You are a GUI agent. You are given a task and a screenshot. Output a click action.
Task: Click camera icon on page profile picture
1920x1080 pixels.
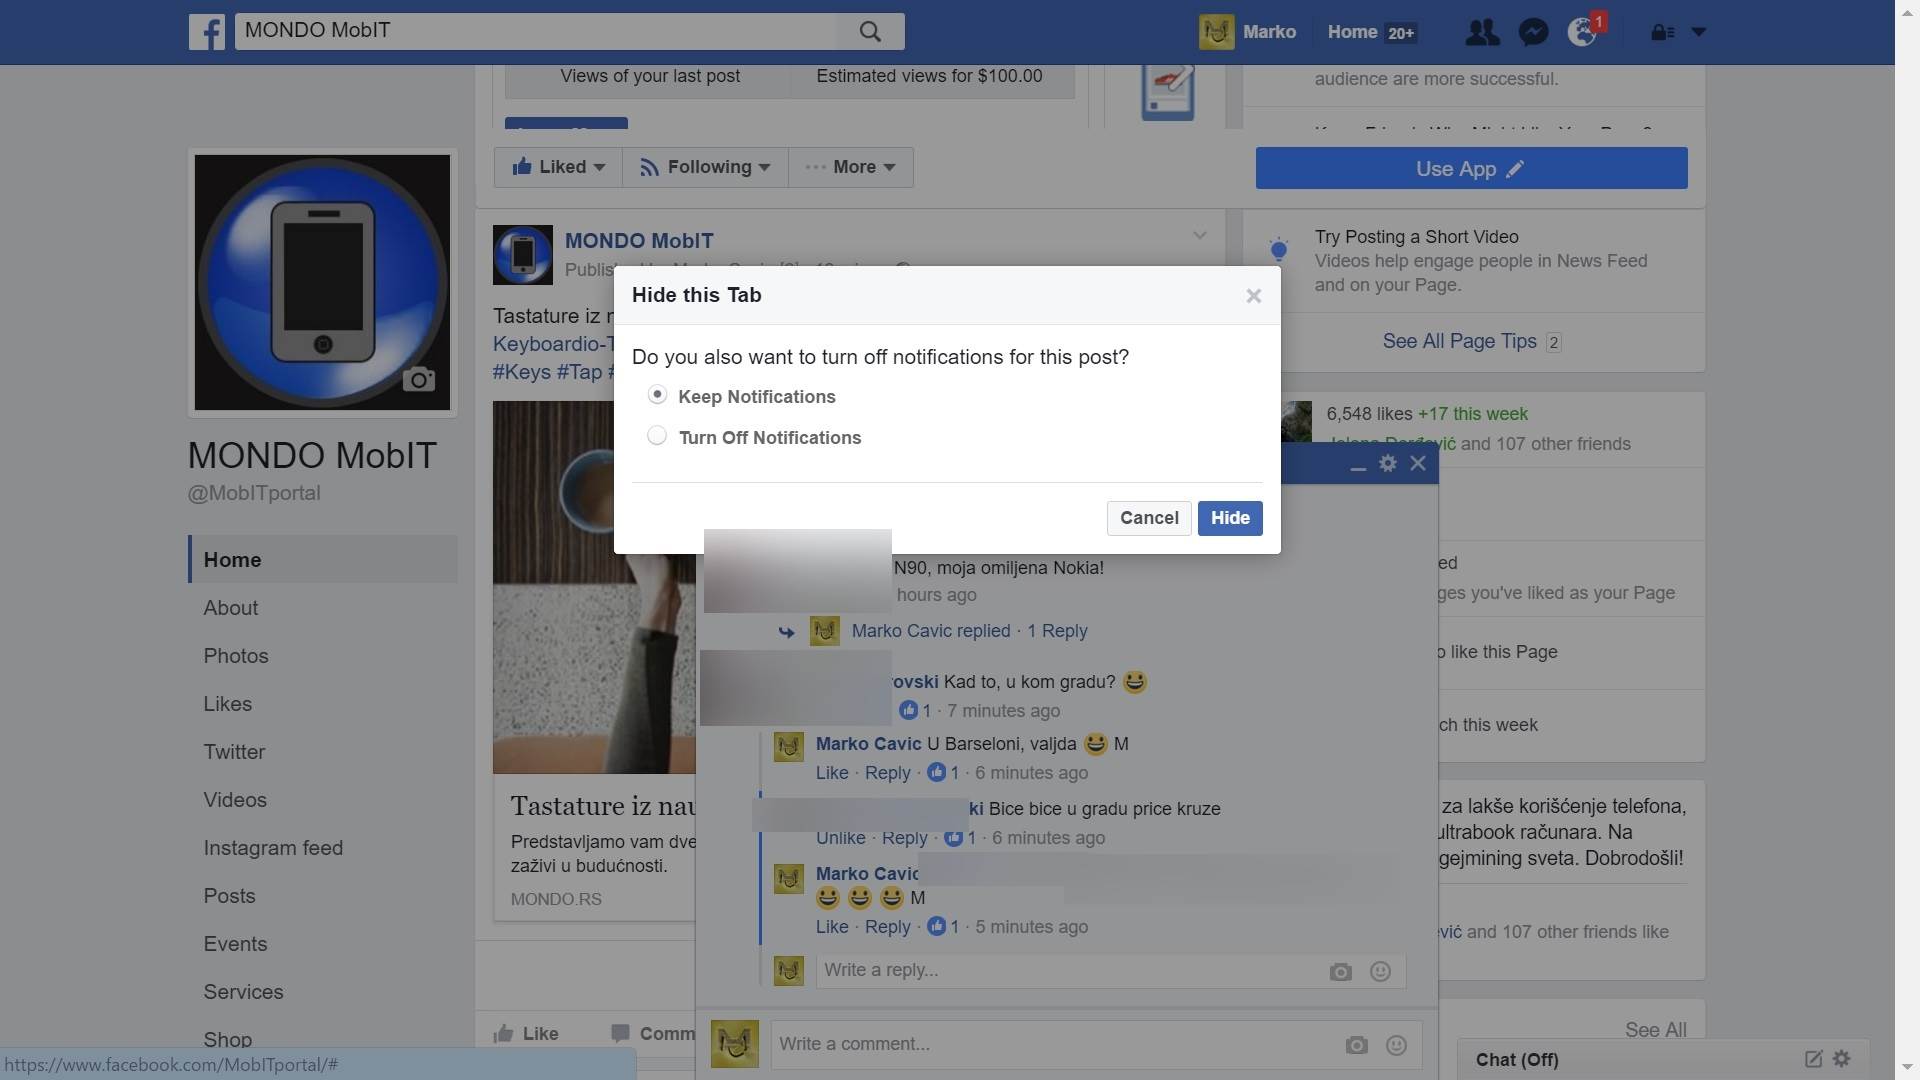(x=418, y=379)
